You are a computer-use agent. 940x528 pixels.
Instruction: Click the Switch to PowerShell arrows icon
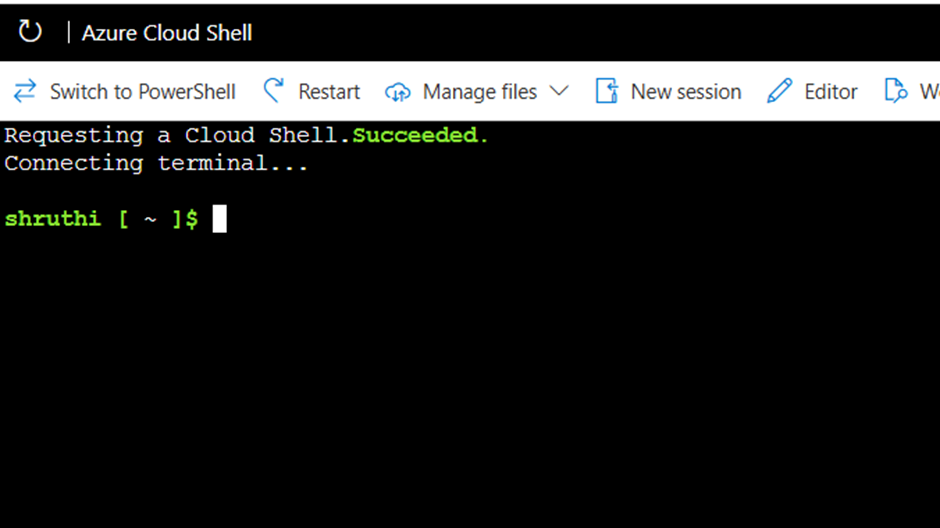25,91
